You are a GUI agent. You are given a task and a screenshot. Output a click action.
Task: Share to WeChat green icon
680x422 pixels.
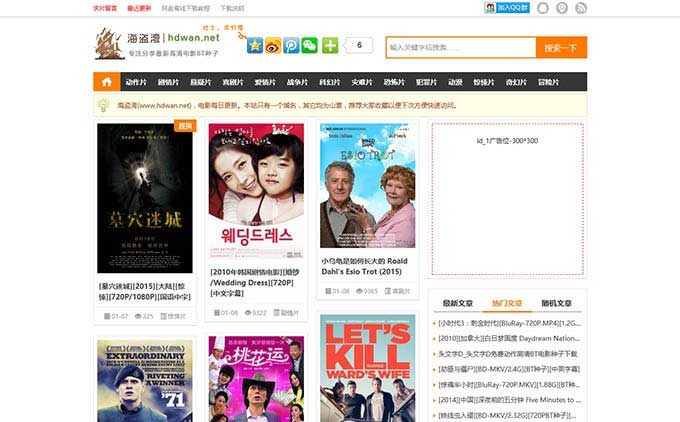tap(309, 46)
